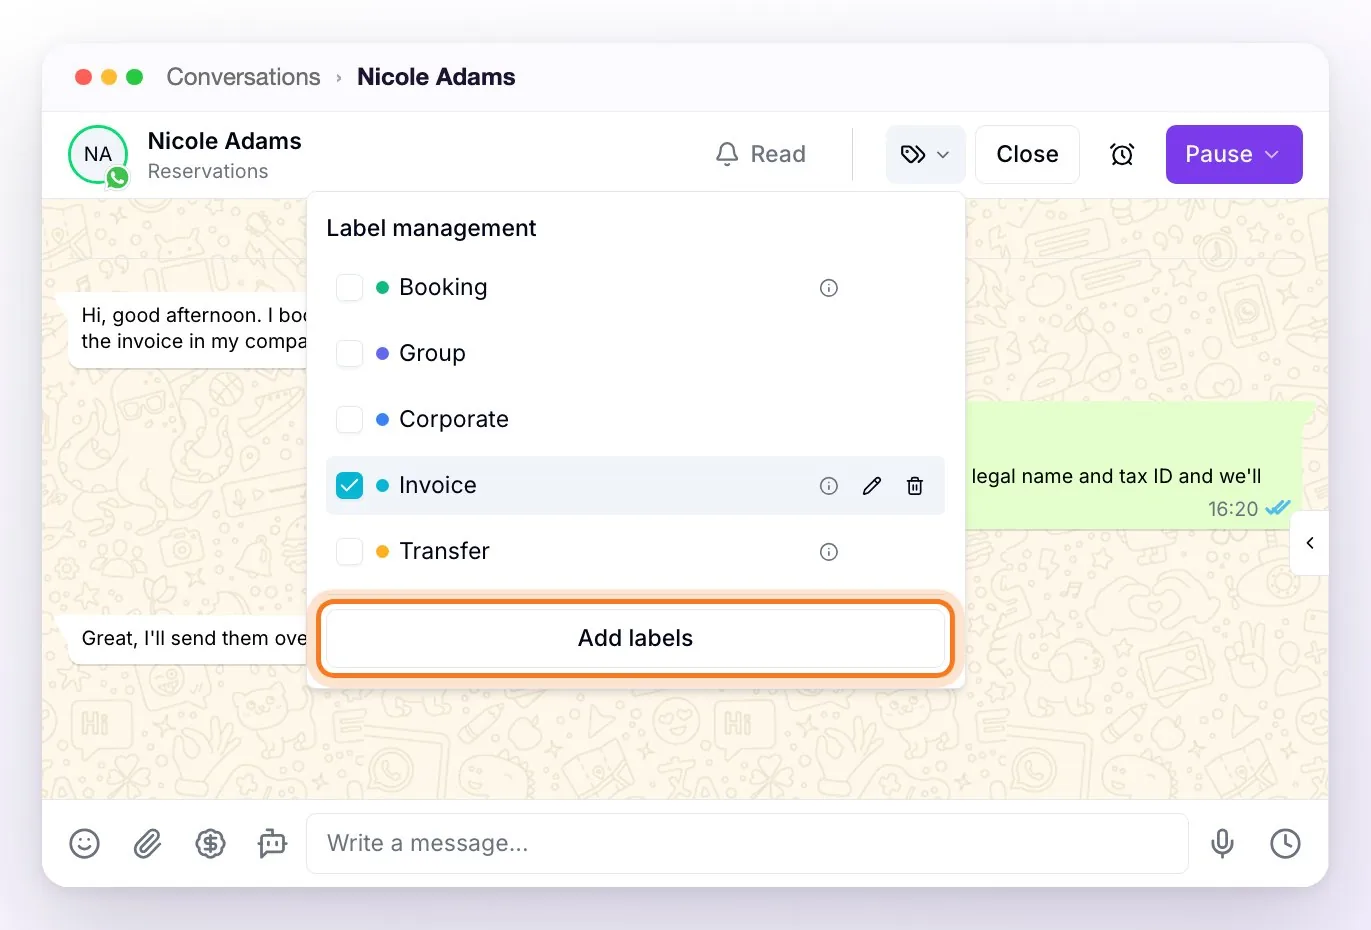Click the Nicole Adams breadcrumb title
The image size is (1371, 930).
pyautogui.click(x=436, y=77)
